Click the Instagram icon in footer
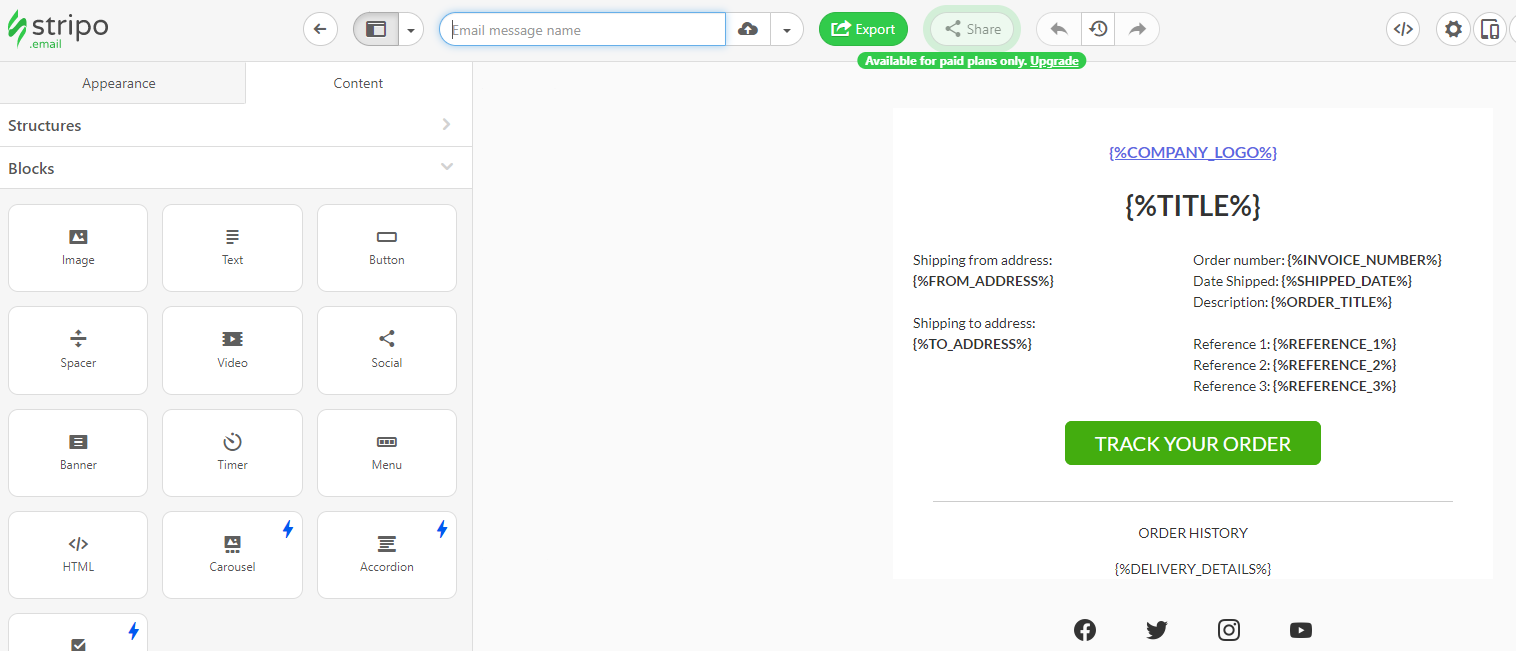The height and width of the screenshot is (651, 1516). [x=1229, y=630]
